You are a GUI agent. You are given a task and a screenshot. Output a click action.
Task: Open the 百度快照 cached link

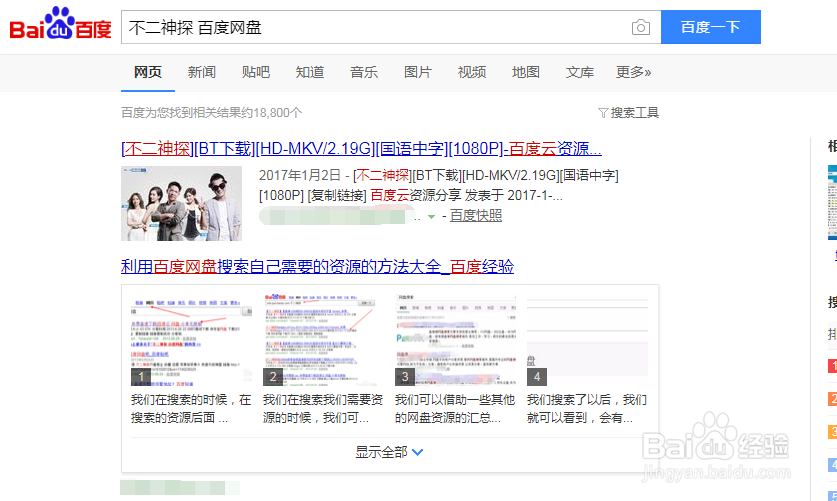[476, 216]
